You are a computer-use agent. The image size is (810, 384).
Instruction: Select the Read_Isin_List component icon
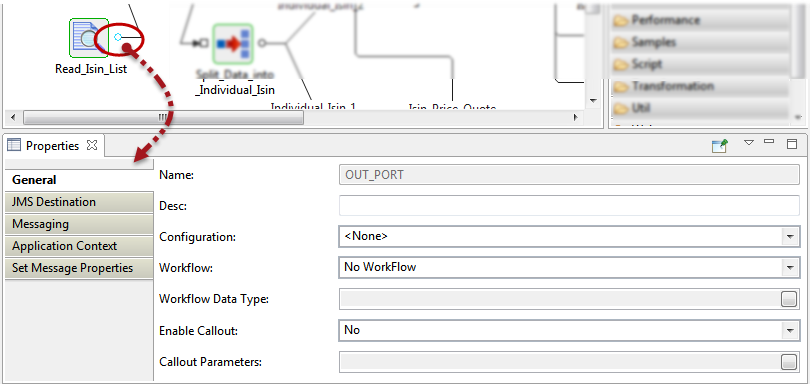tap(89, 38)
